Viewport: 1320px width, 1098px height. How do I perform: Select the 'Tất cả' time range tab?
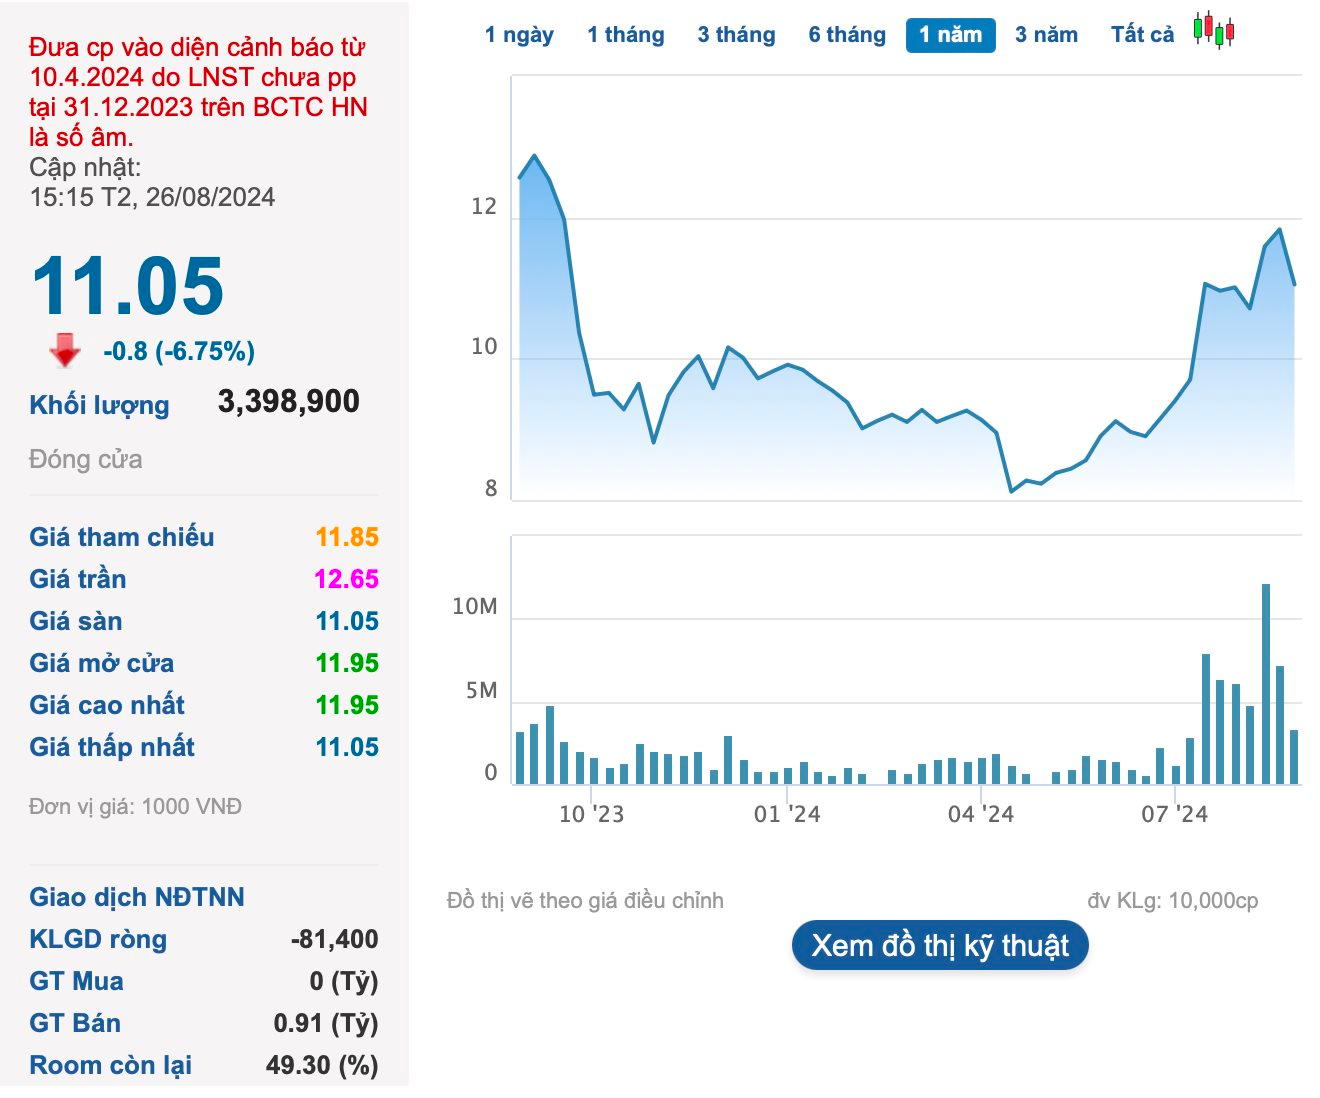1142,35
